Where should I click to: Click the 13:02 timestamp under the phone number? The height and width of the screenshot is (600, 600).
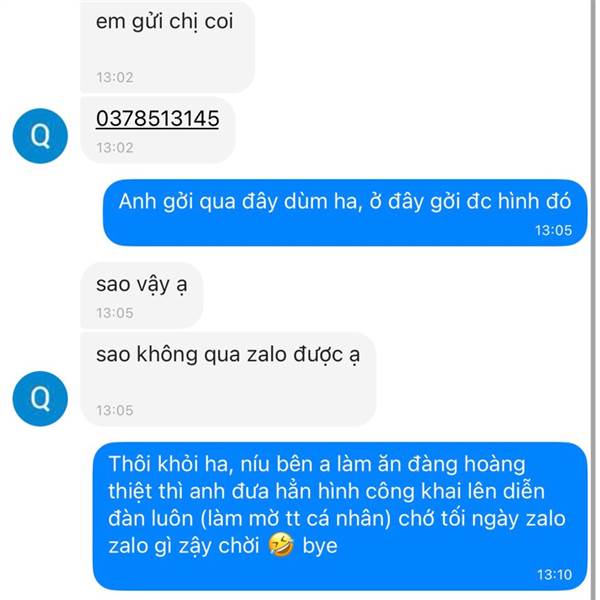click(114, 147)
